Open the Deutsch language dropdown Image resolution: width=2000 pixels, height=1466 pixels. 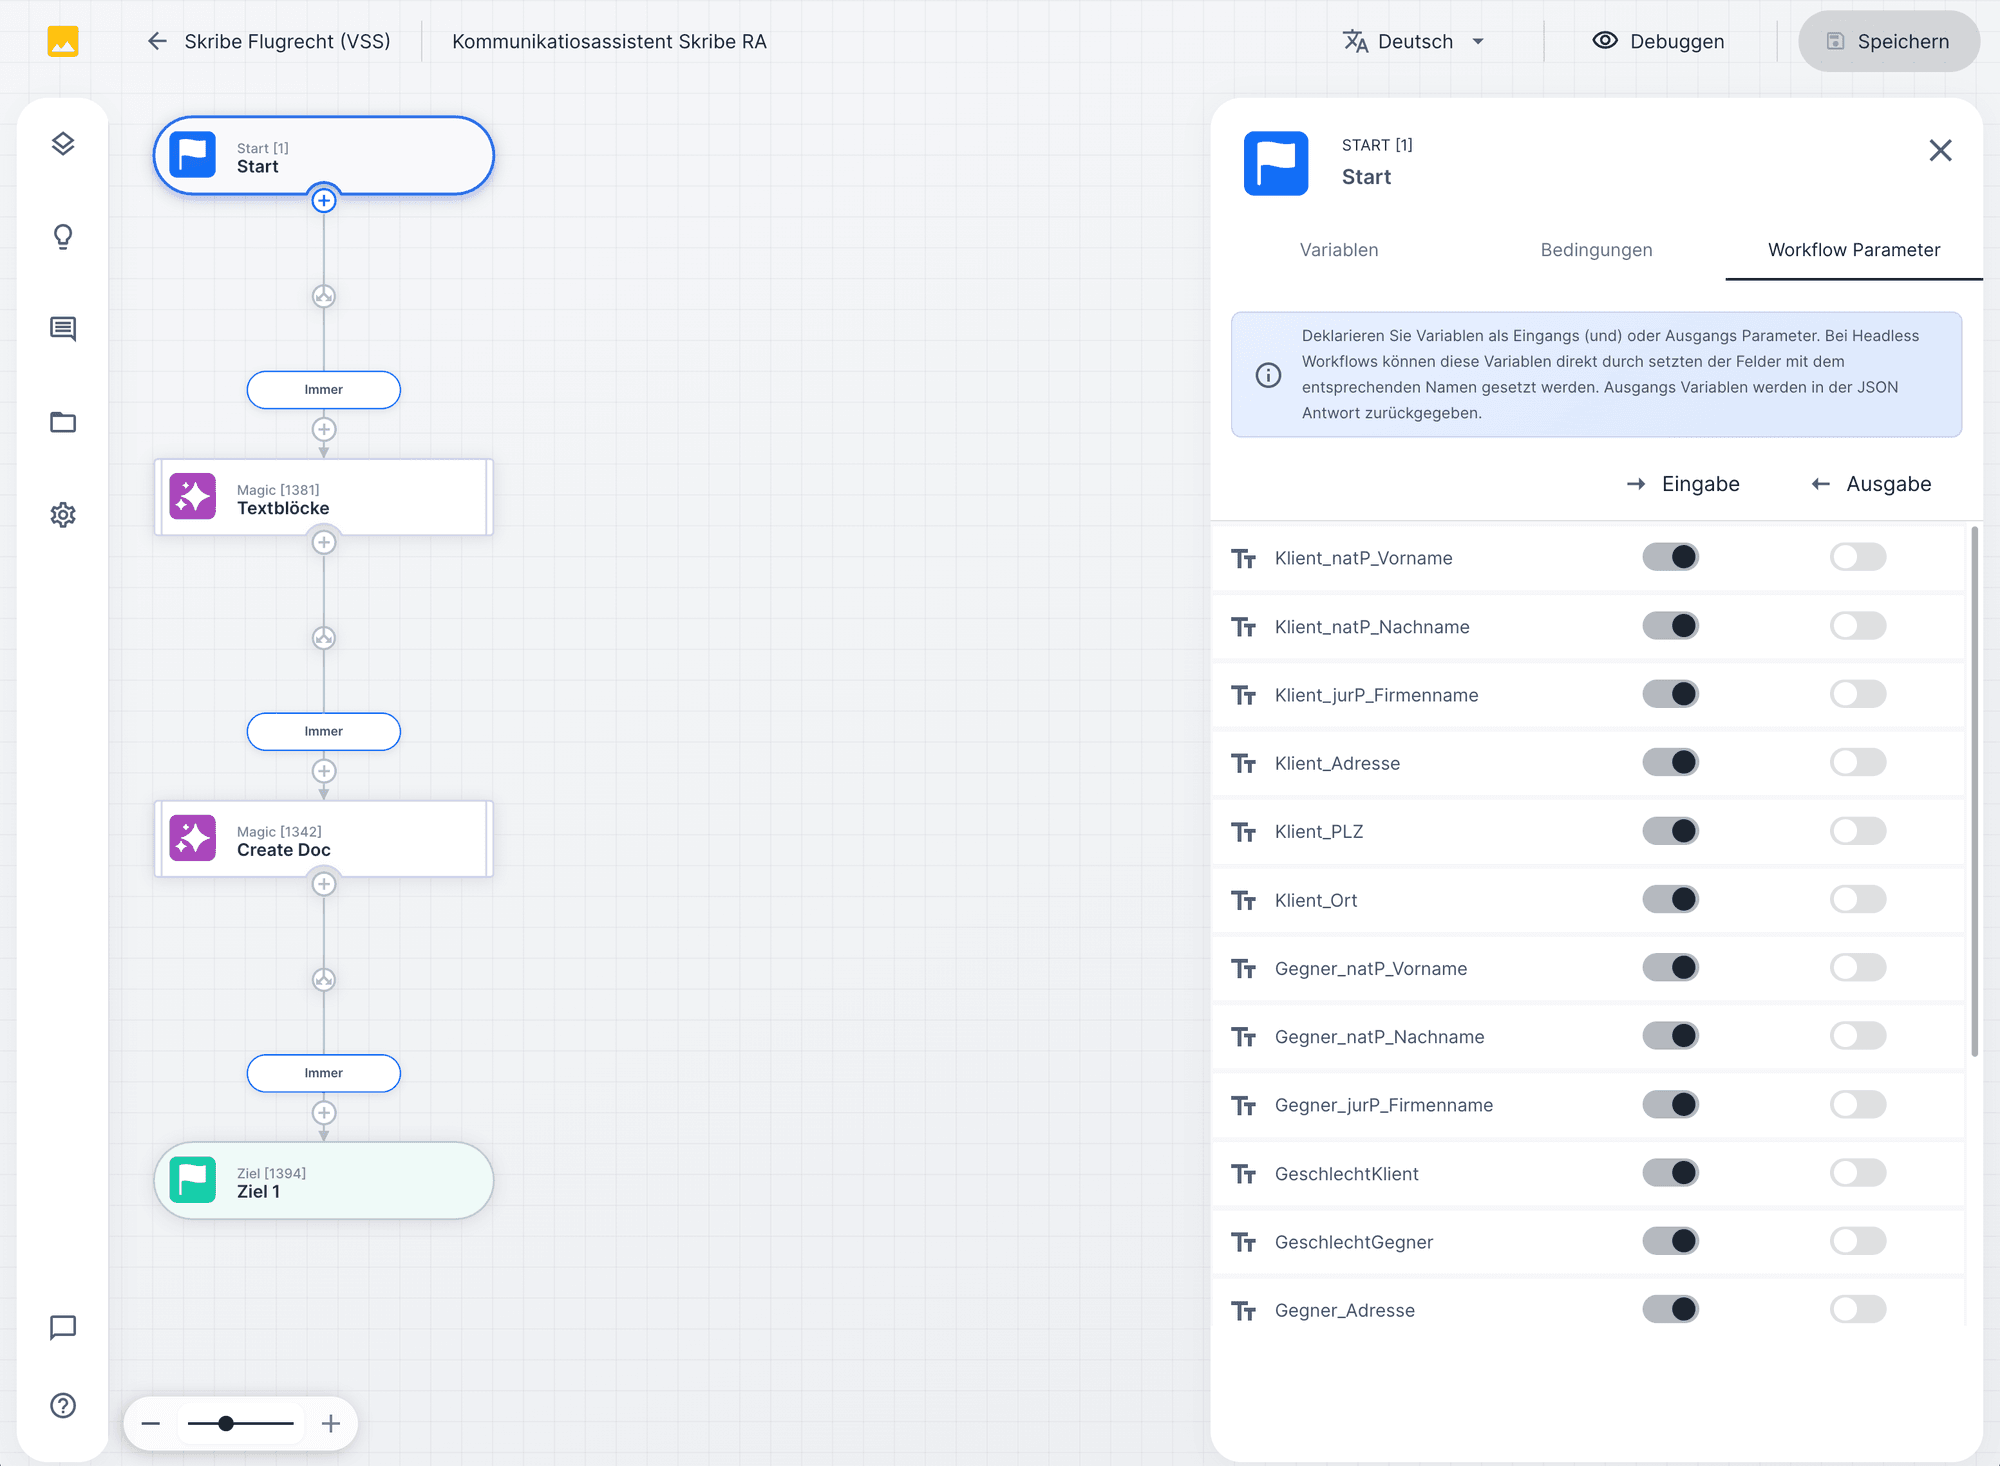click(1414, 41)
